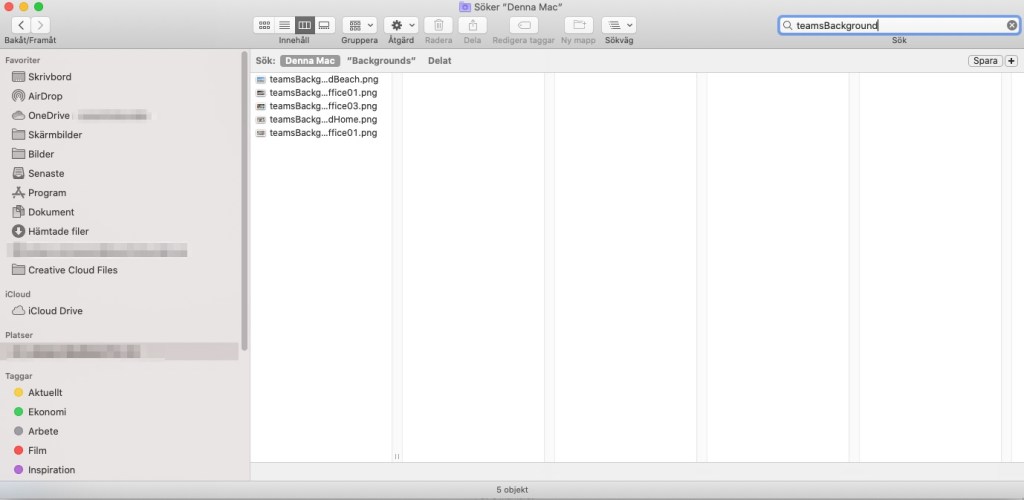Viewport: 1024px width, 500px height.
Task: Clear the search field with the X icon
Action: tap(1012, 26)
